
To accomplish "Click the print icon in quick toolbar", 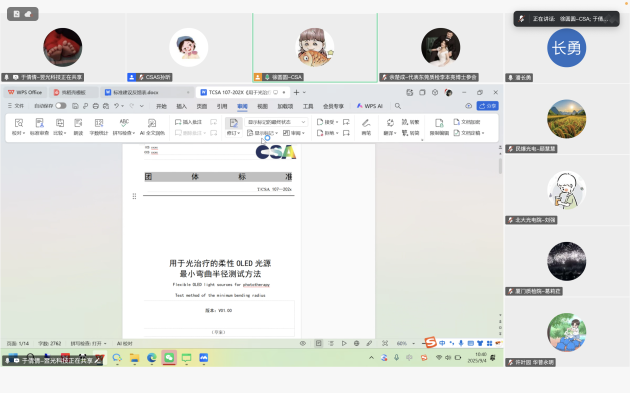I will point(96,106).
